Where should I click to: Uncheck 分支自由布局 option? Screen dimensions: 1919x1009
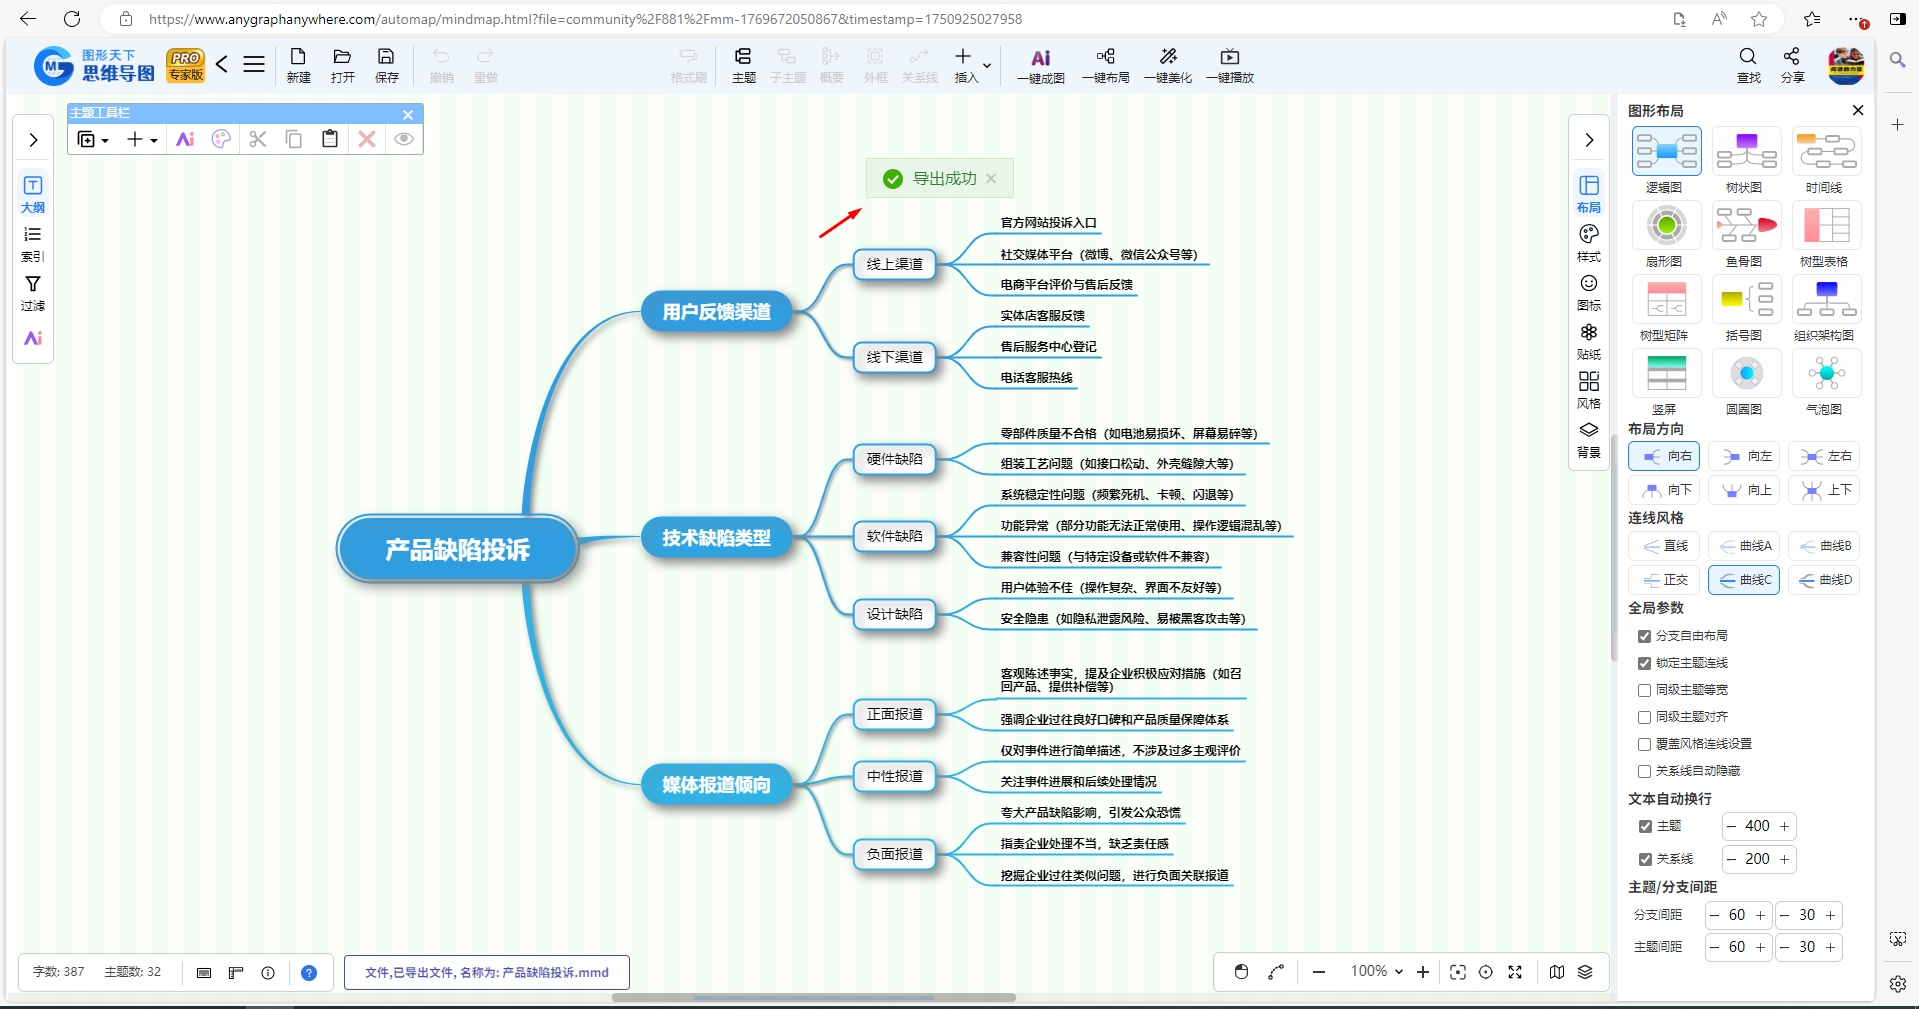point(1644,636)
